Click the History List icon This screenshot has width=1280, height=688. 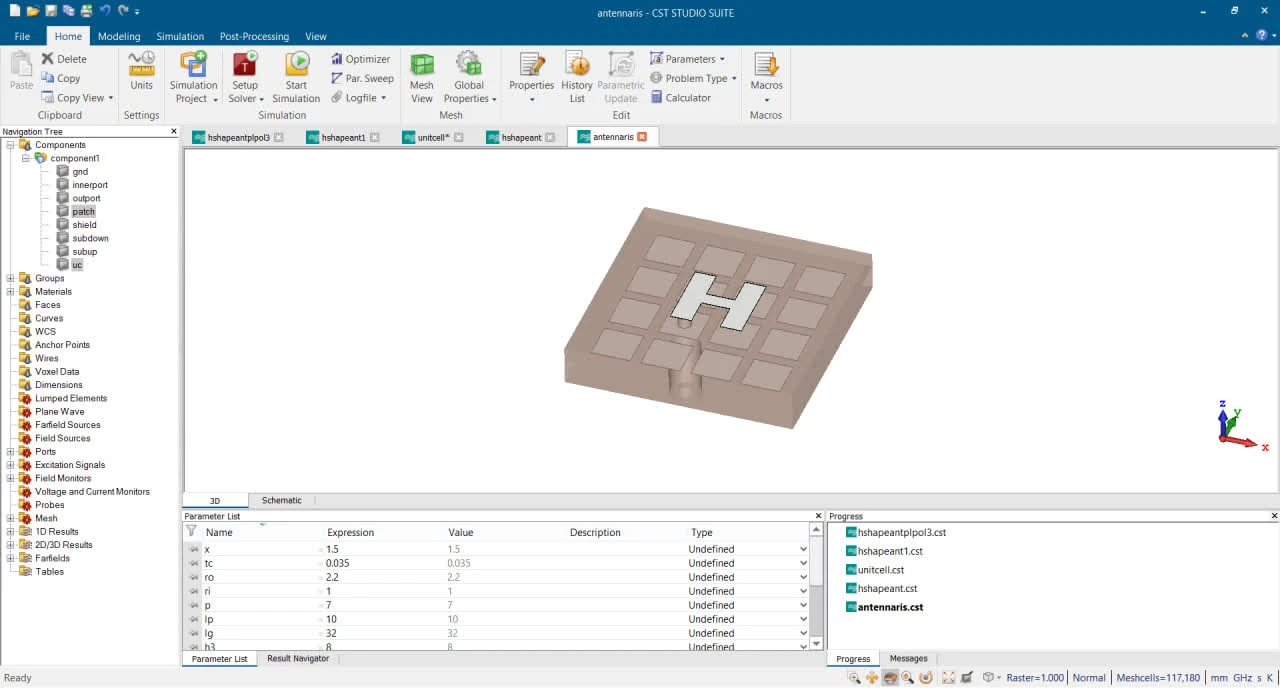pyautogui.click(x=577, y=66)
